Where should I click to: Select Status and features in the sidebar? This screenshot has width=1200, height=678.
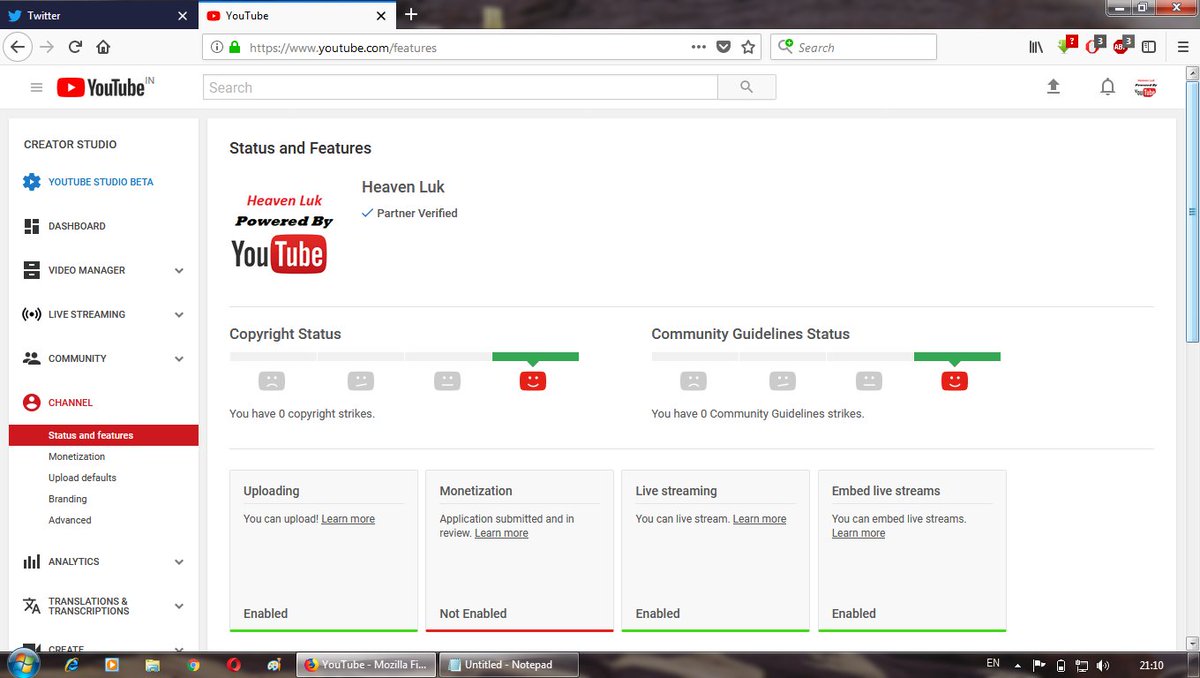click(x=104, y=435)
